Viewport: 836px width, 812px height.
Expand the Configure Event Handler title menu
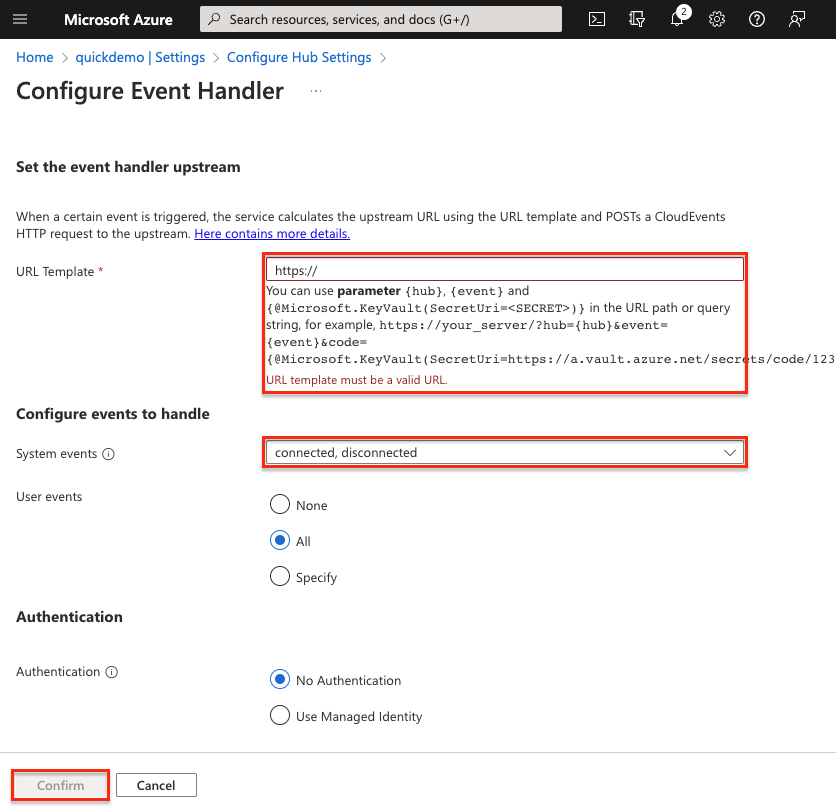[x=315, y=91]
